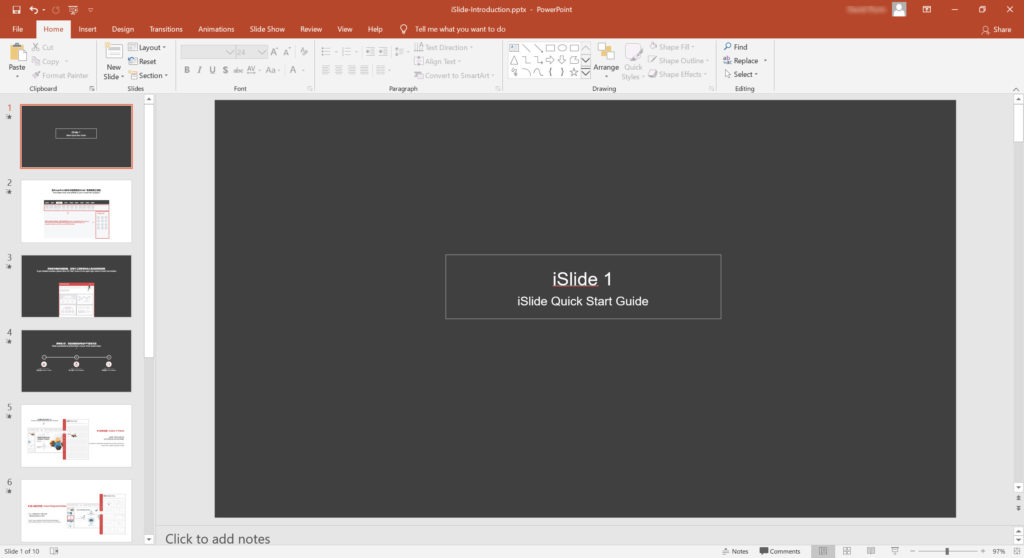Open the Text Direction dropdown
The height and width of the screenshot is (558, 1024).
443,47
